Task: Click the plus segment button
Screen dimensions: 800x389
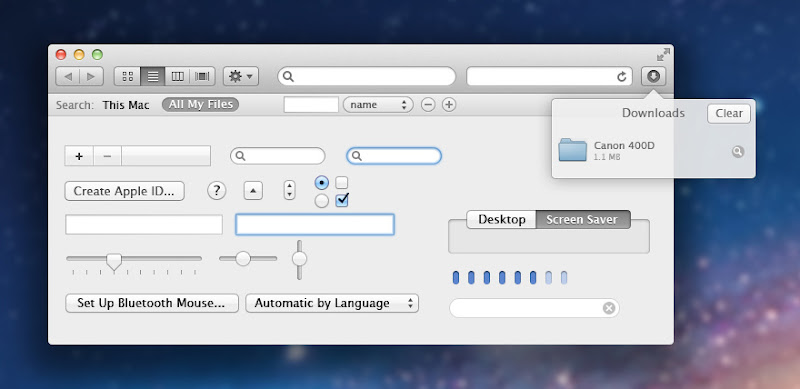Action: tap(79, 156)
